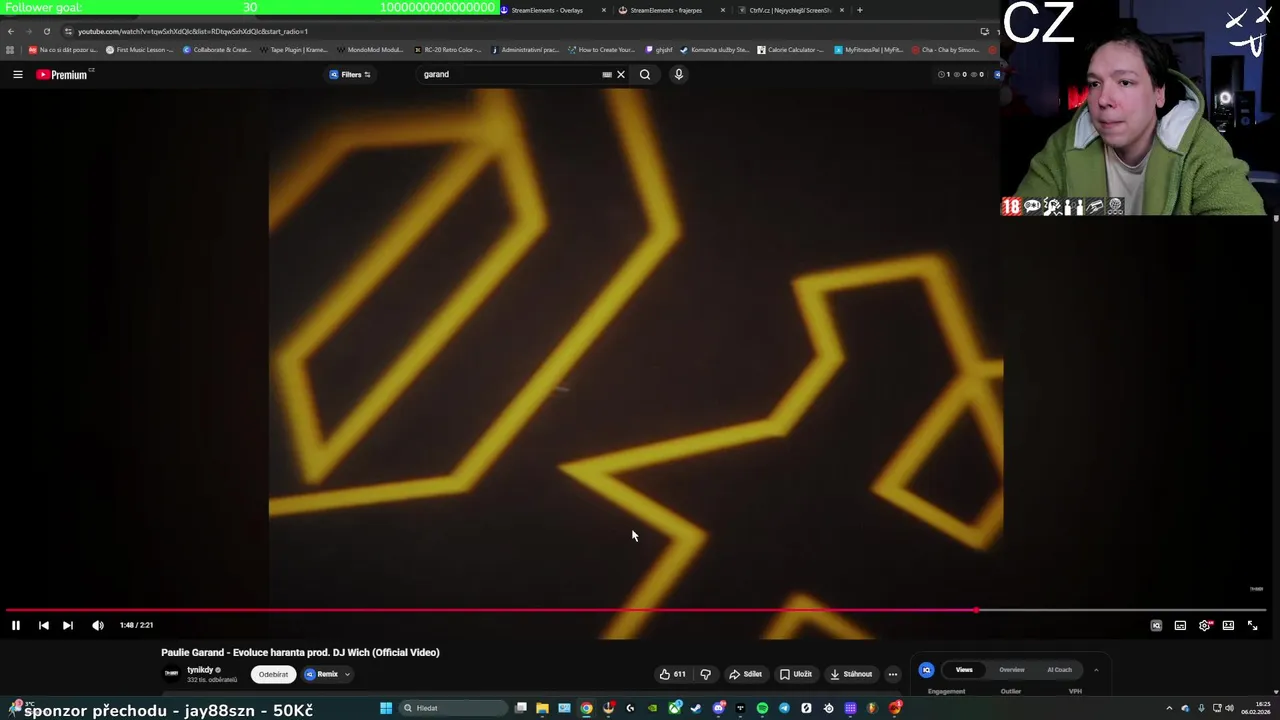The height and width of the screenshot is (720, 1280).
Task: Open 'Tape Plugin | Krame...' bookmark
Action: [x=293, y=49]
